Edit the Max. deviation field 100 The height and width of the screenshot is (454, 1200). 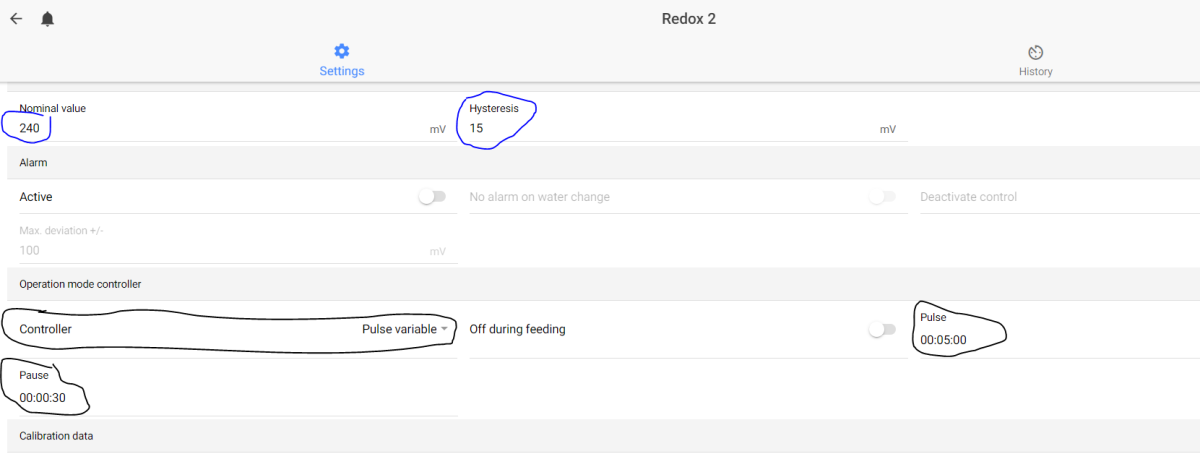(x=233, y=251)
